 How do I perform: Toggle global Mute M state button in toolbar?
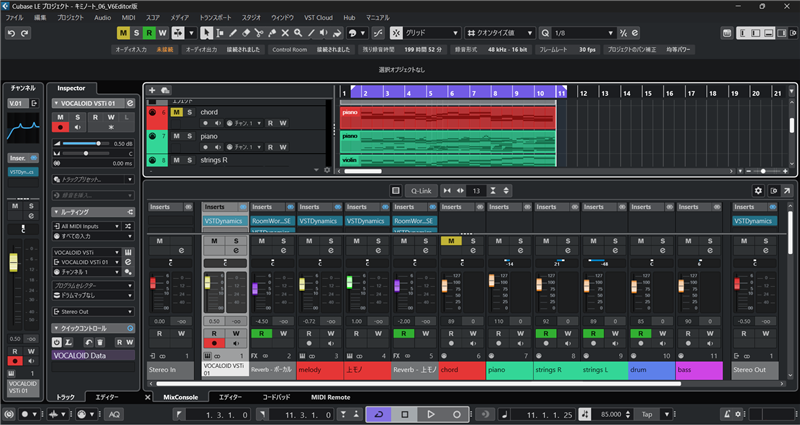coord(123,33)
